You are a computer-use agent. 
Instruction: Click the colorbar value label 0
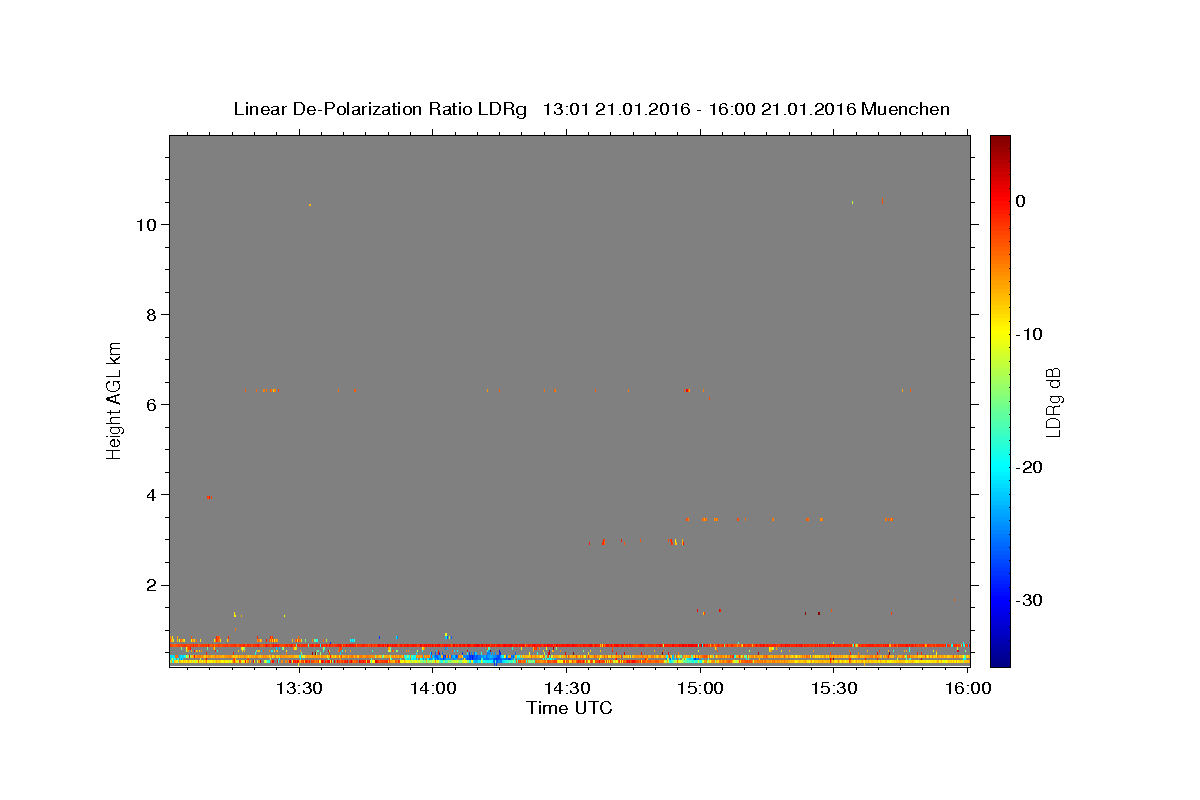(x=1020, y=201)
